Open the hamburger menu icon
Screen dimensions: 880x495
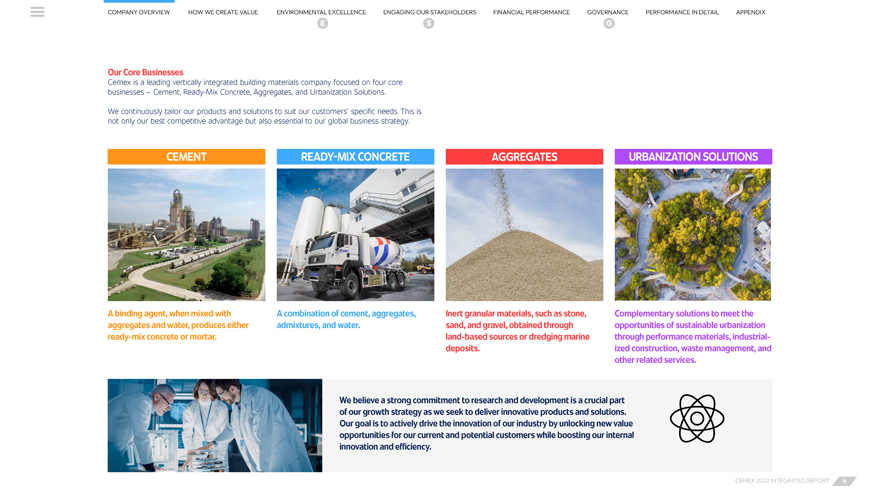point(38,12)
